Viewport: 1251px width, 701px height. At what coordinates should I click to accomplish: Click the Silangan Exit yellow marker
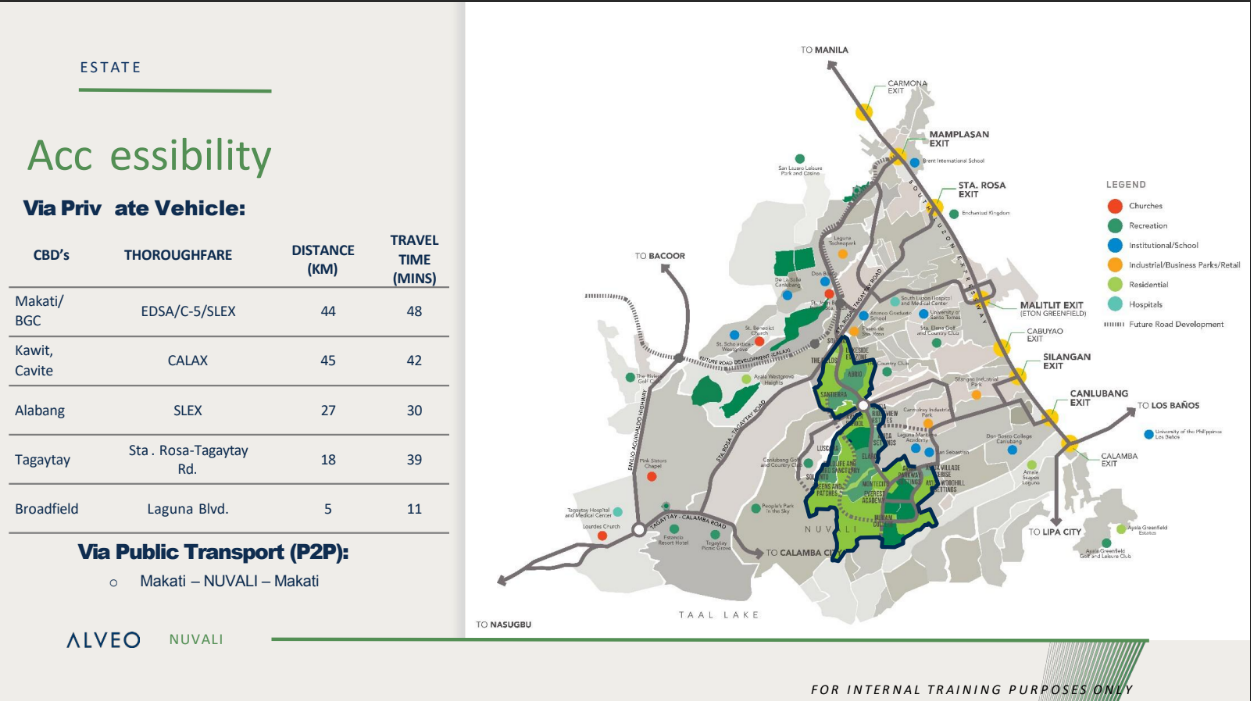click(1018, 376)
